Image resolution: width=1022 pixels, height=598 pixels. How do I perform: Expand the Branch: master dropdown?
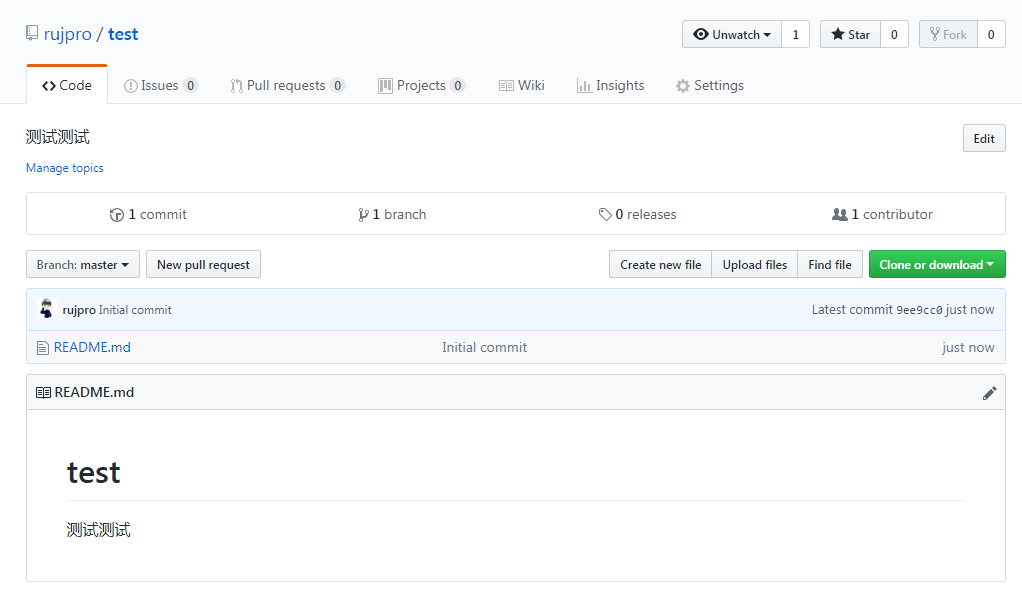tap(83, 265)
